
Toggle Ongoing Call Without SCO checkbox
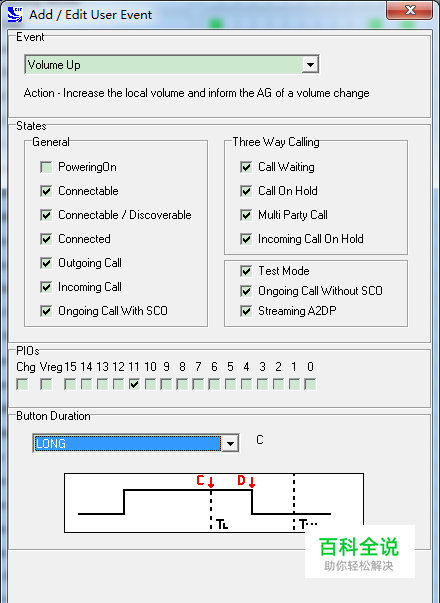tap(246, 291)
